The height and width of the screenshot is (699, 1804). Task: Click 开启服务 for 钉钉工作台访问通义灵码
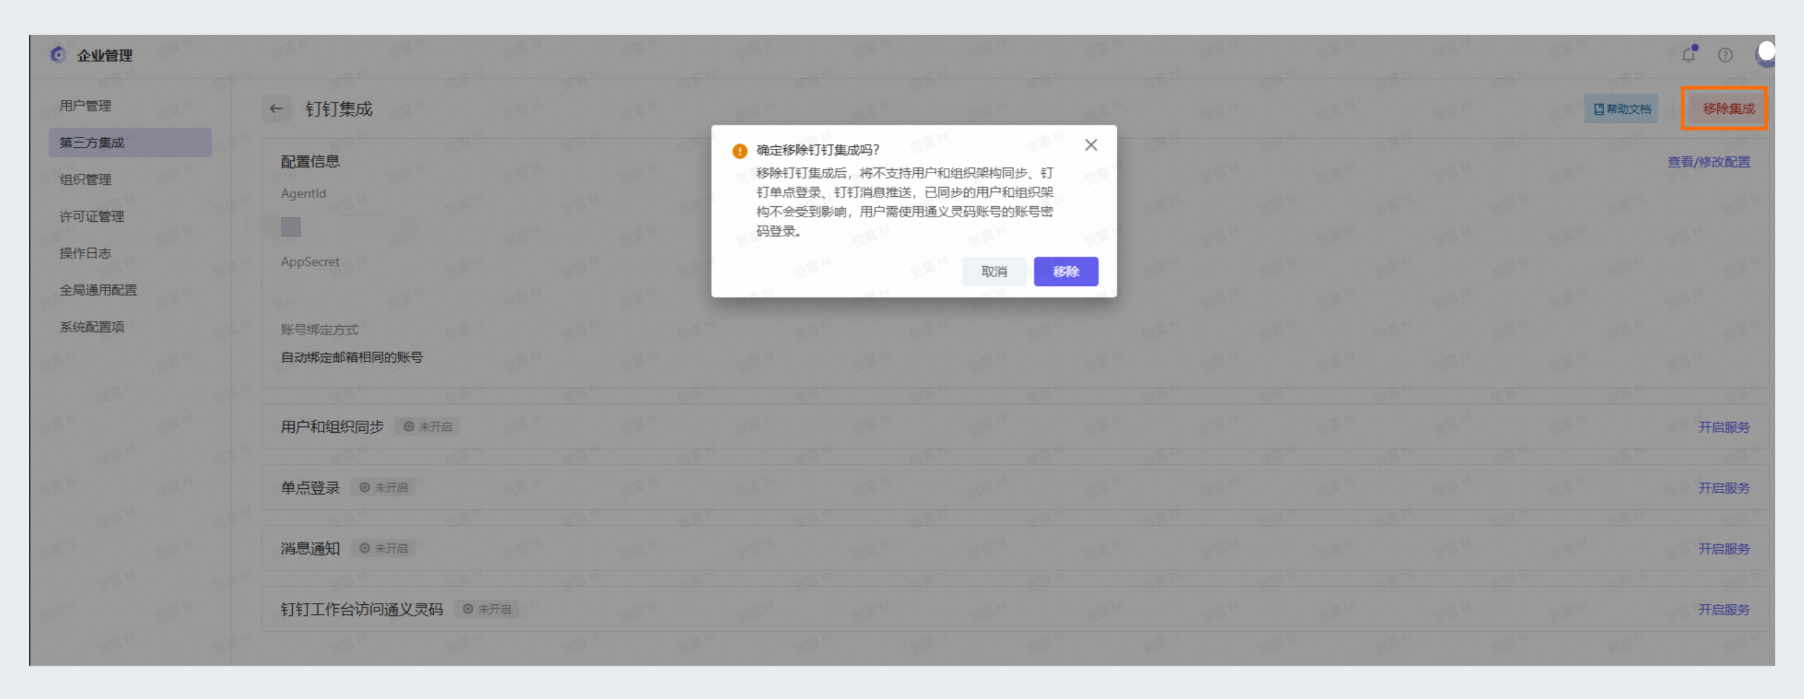pyautogui.click(x=1724, y=610)
